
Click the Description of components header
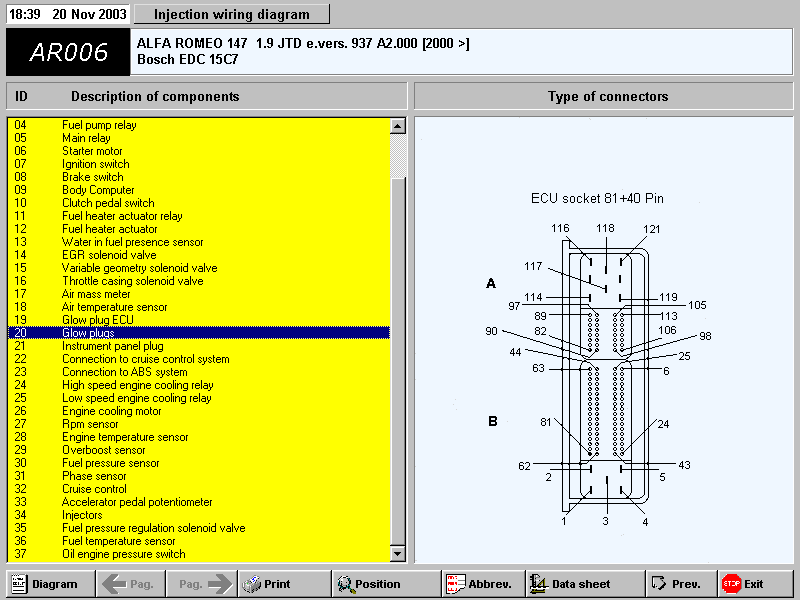(155, 96)
